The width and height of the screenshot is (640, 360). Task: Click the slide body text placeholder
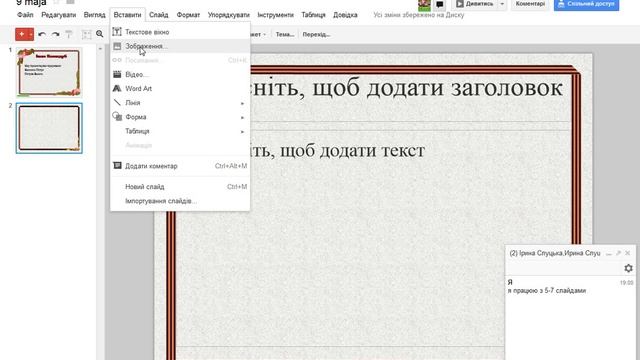[337, 151]
